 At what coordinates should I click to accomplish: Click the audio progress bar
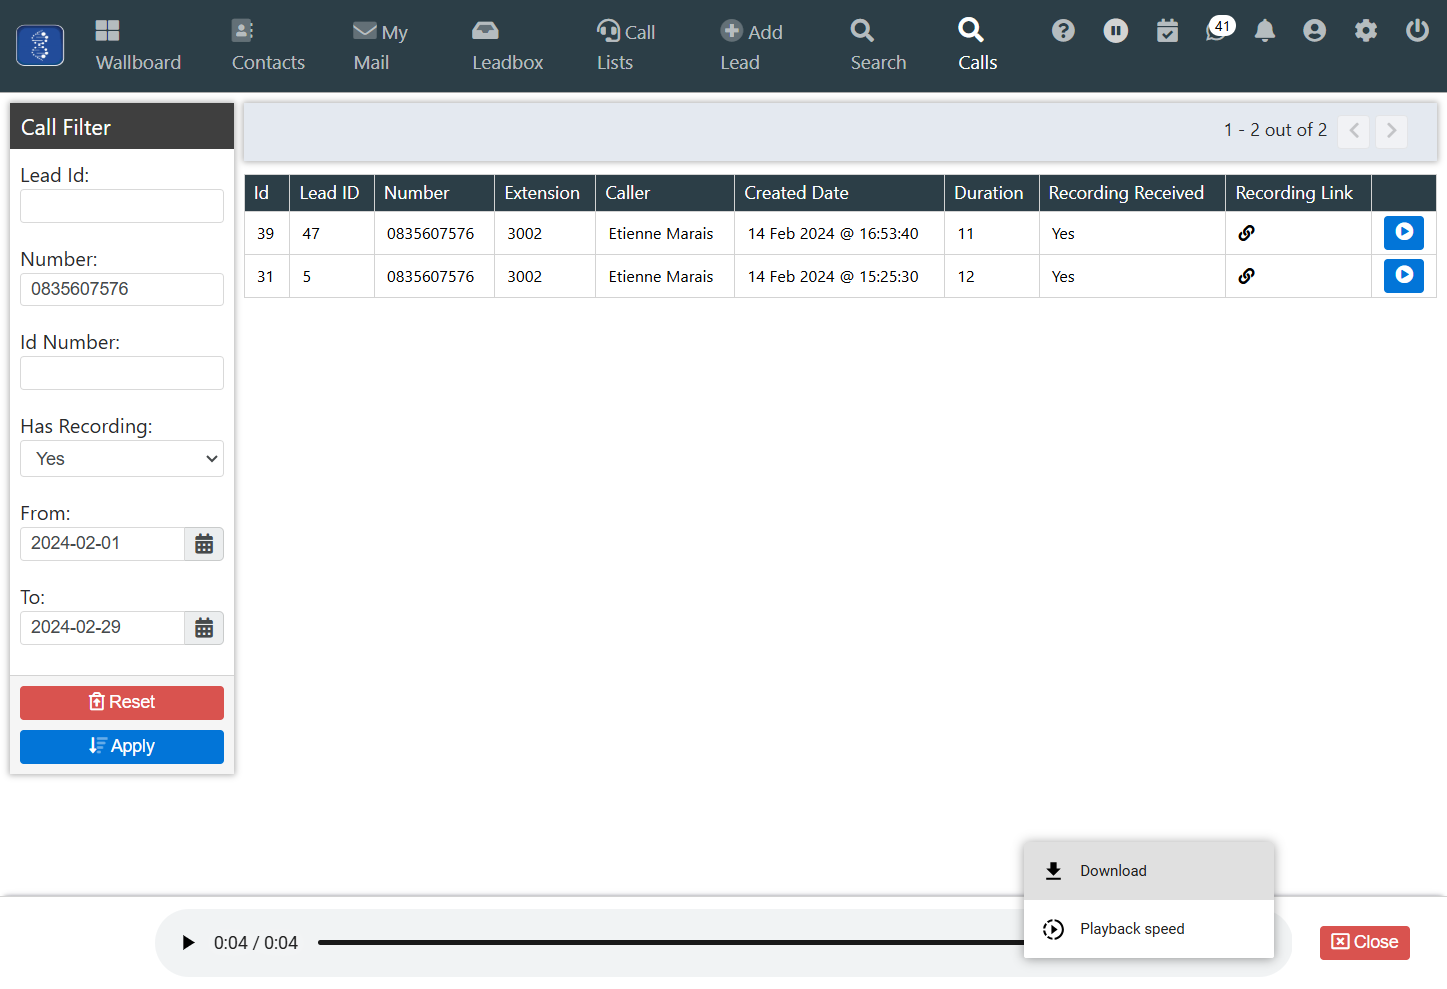[x=671, y=942]
